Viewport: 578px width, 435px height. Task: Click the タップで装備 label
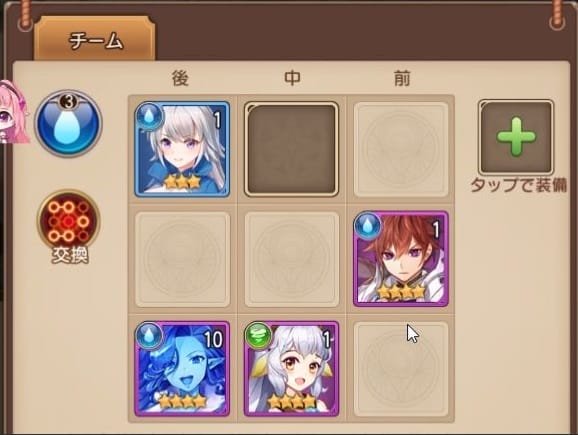tap(519, 185)
